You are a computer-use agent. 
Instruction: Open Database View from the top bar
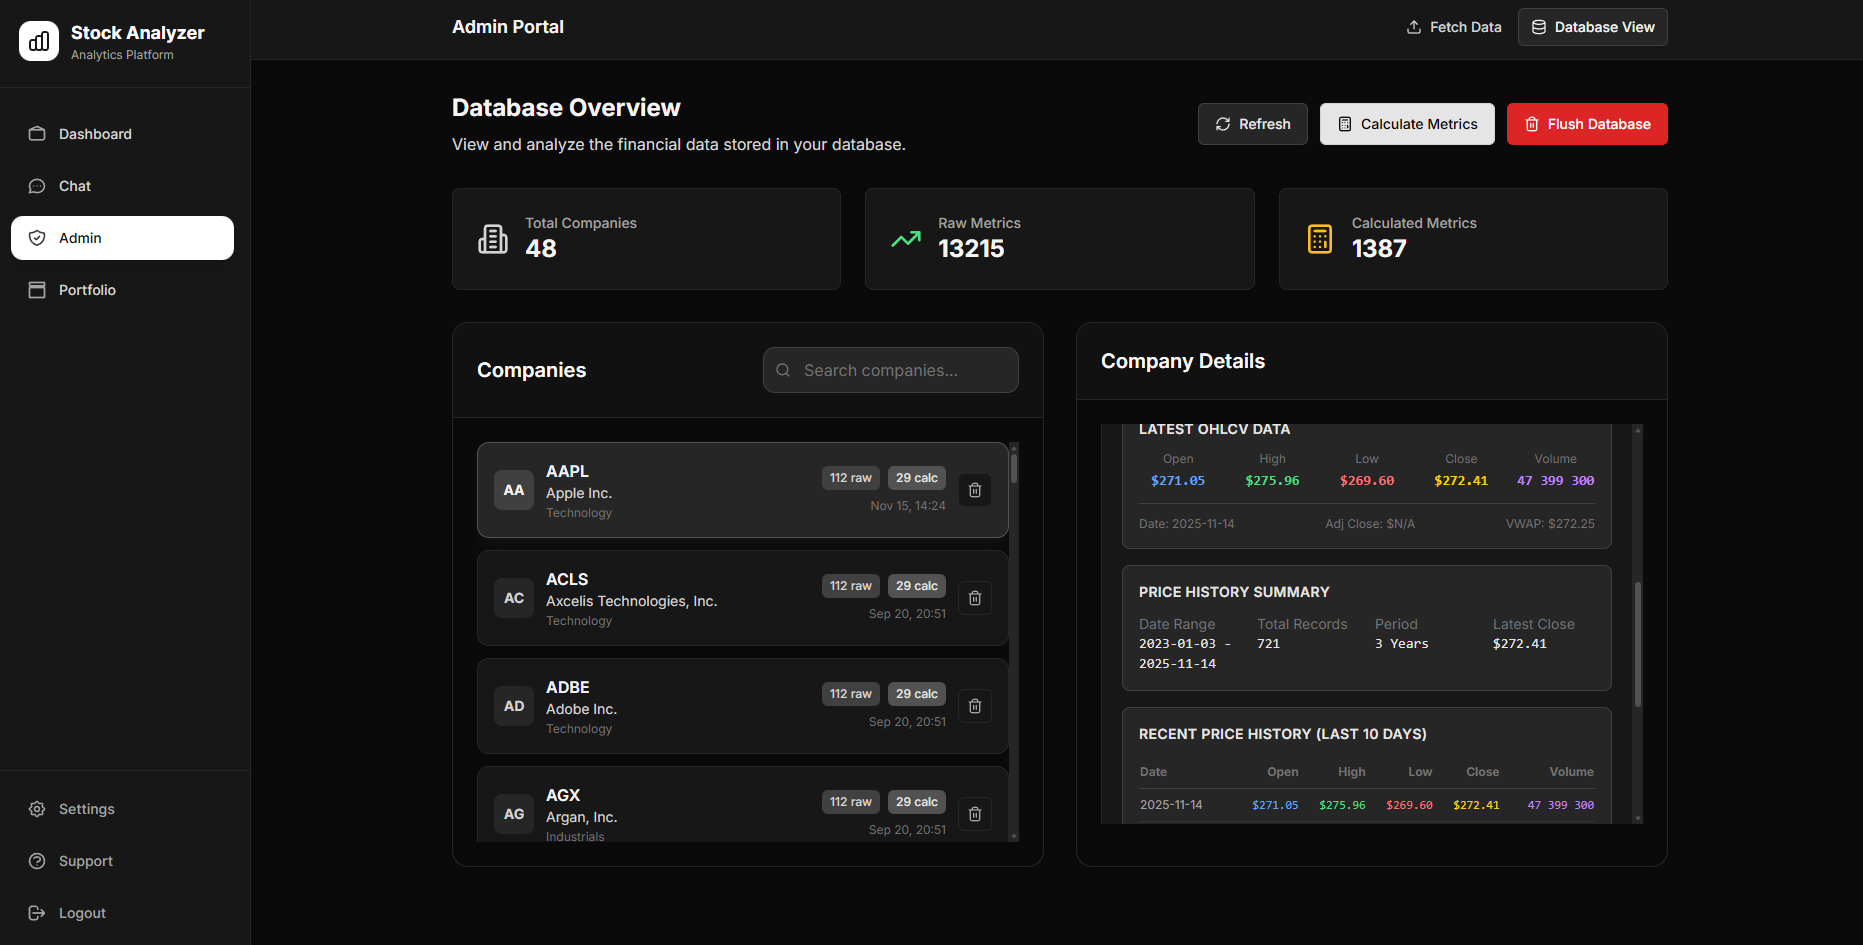coord(1592,27)
